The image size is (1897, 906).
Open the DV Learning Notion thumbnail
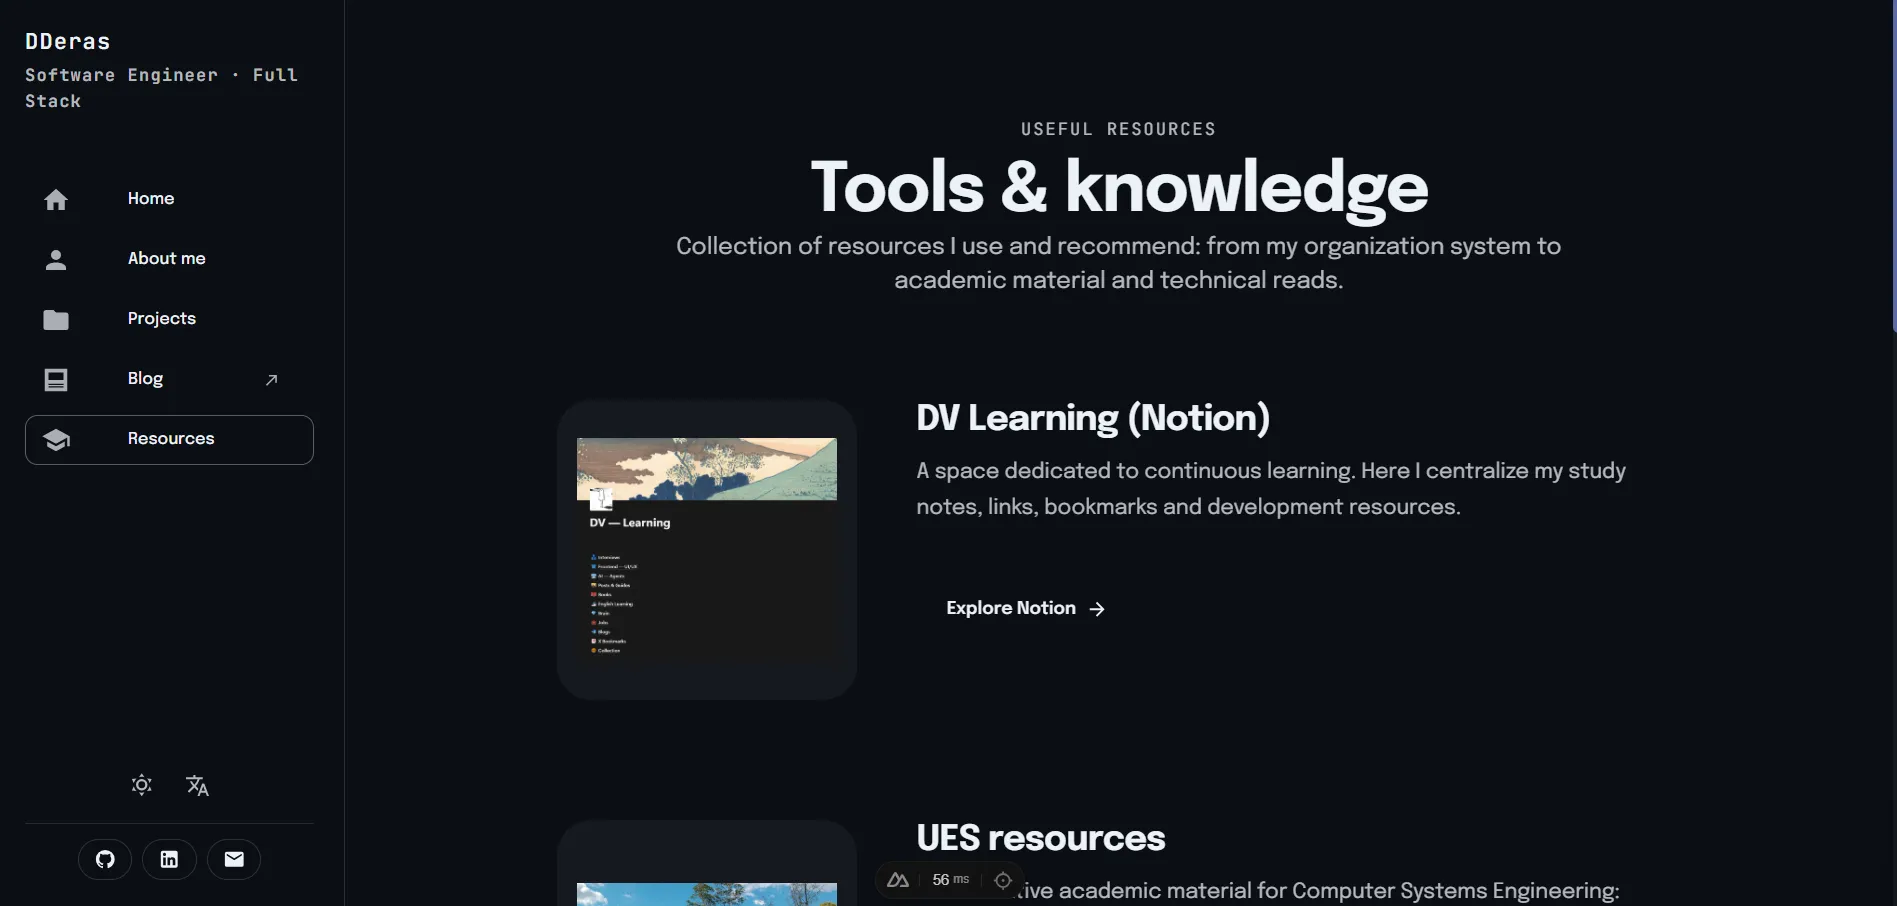[x=707, y=550]
